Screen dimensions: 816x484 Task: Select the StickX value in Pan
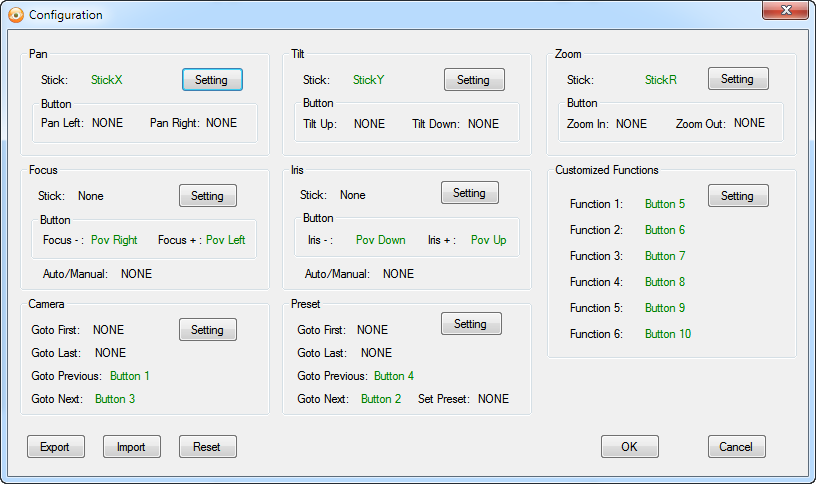tap(107, 80)
